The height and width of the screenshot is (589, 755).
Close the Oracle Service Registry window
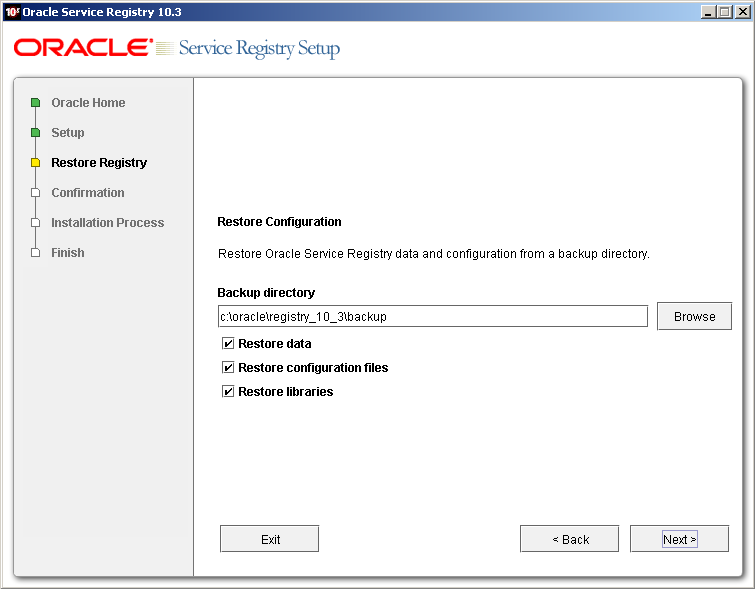coord(743,12)
